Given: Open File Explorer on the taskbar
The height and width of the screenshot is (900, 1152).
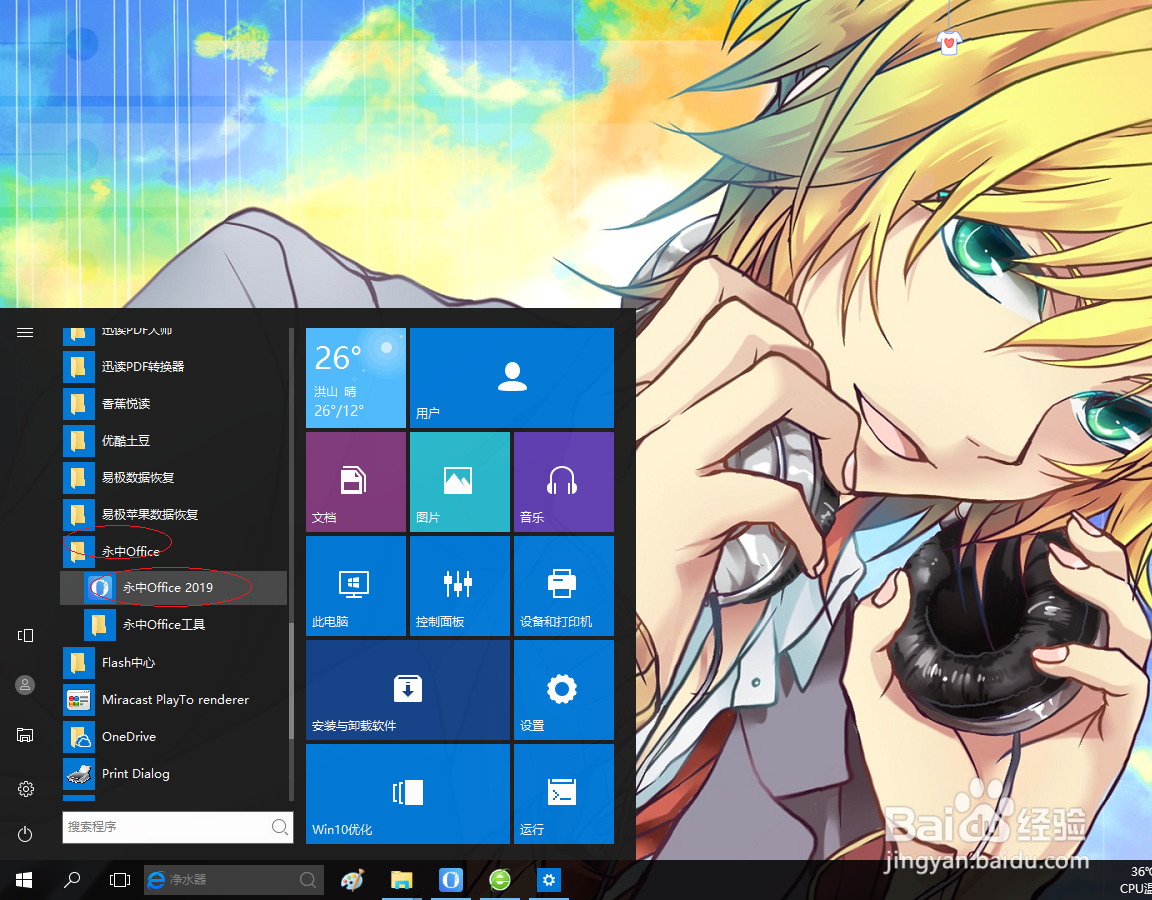Looking at the screenshot, I should click(402, 879).
